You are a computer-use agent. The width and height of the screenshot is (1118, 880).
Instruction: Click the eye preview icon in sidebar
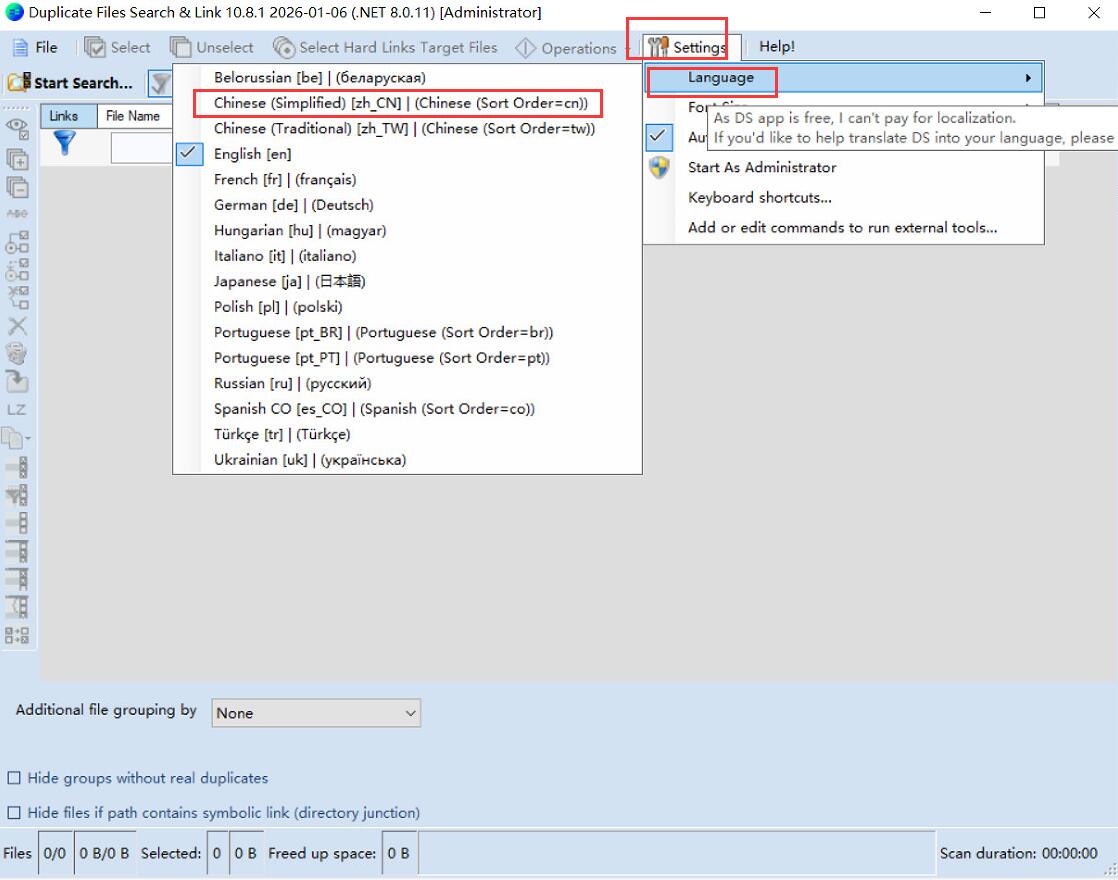pos(17,129)
